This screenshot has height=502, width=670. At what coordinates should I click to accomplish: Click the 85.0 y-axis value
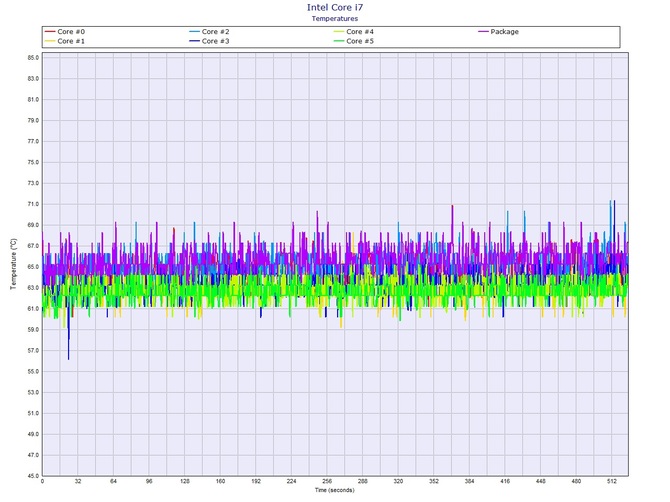tap(33, 58)
